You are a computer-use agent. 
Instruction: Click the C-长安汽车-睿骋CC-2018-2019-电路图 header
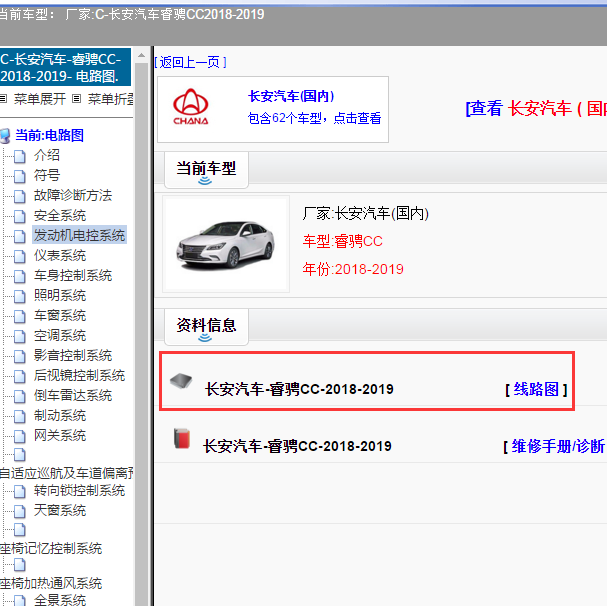pyautogui.click(x=64, y=67)
